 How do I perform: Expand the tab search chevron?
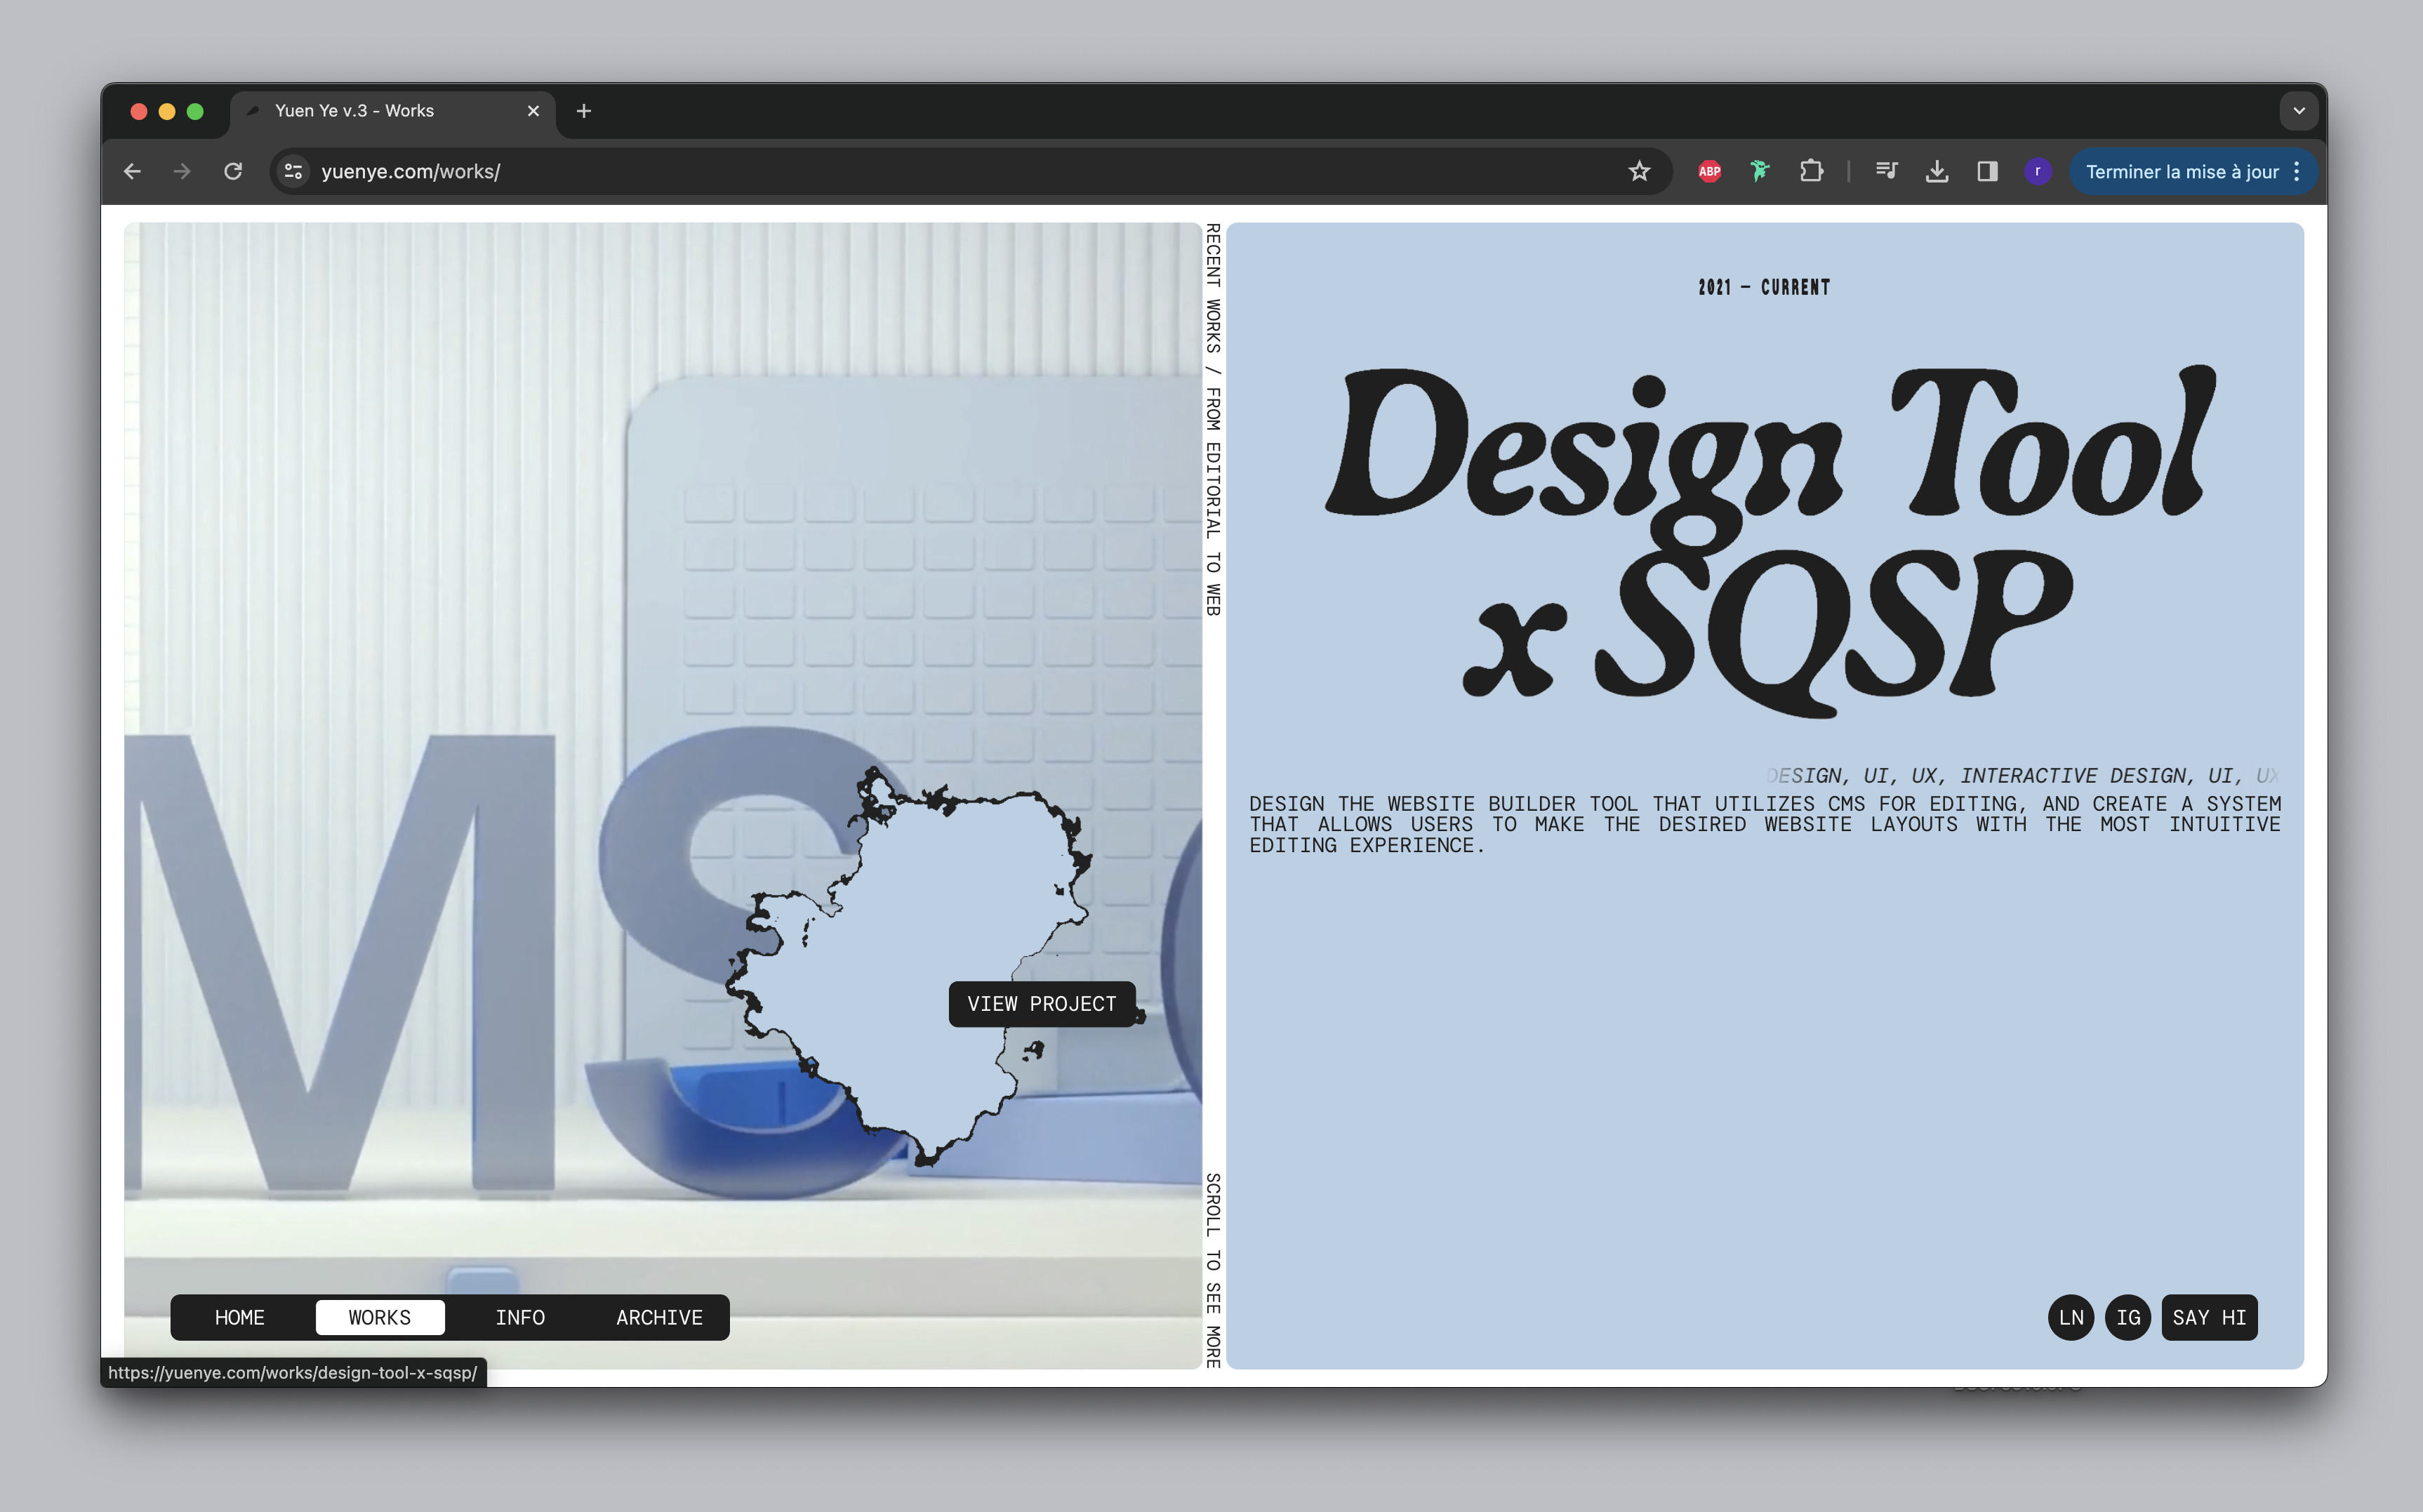[2299, 111]
